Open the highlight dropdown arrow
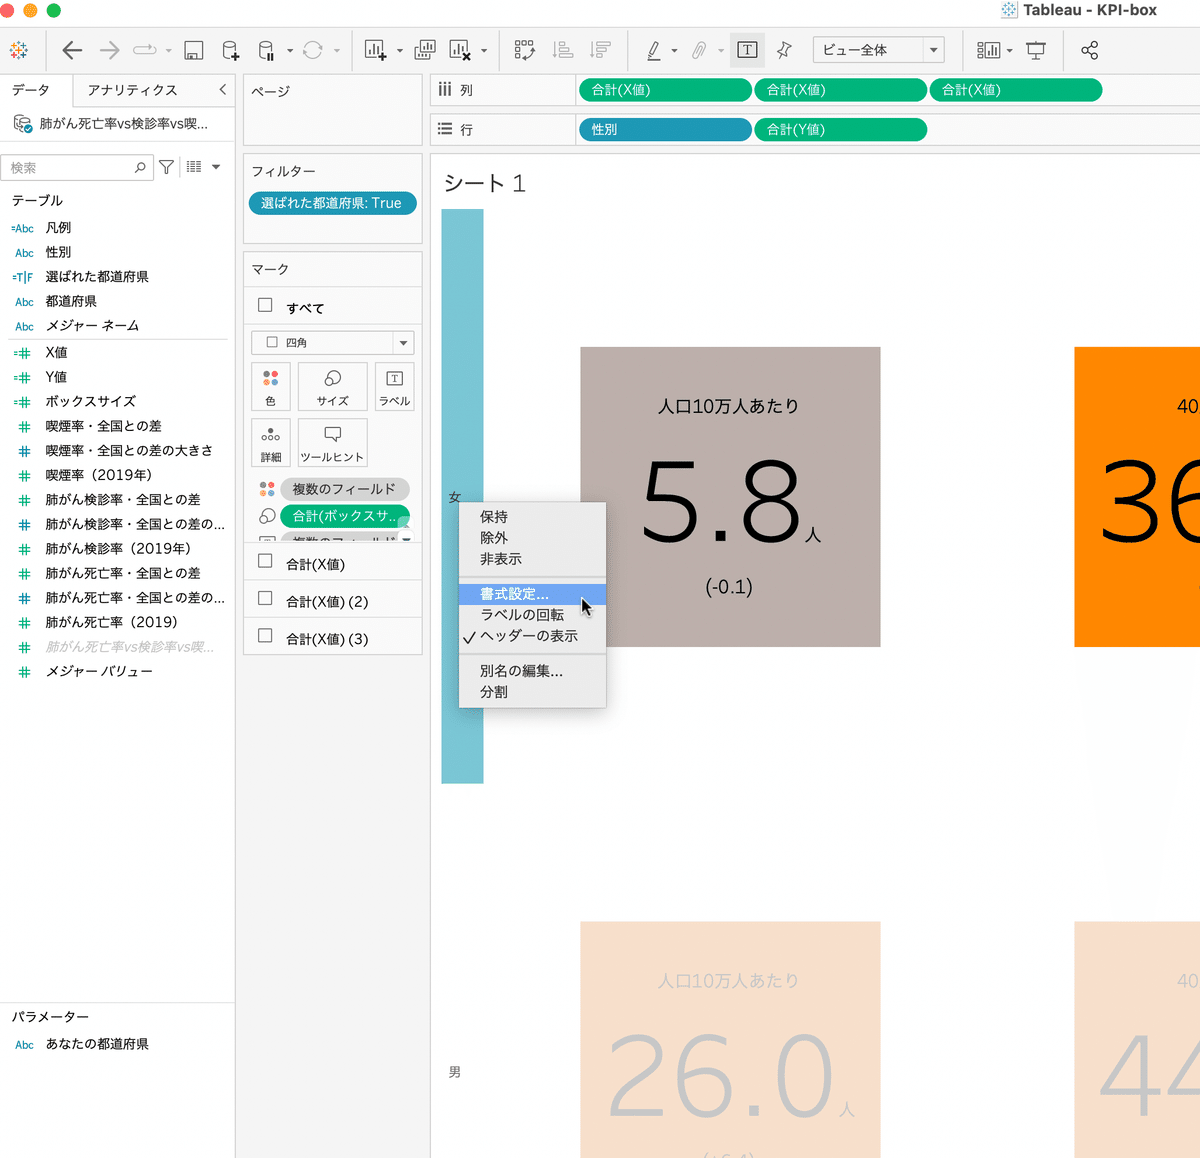 click(x=674, y=51)
